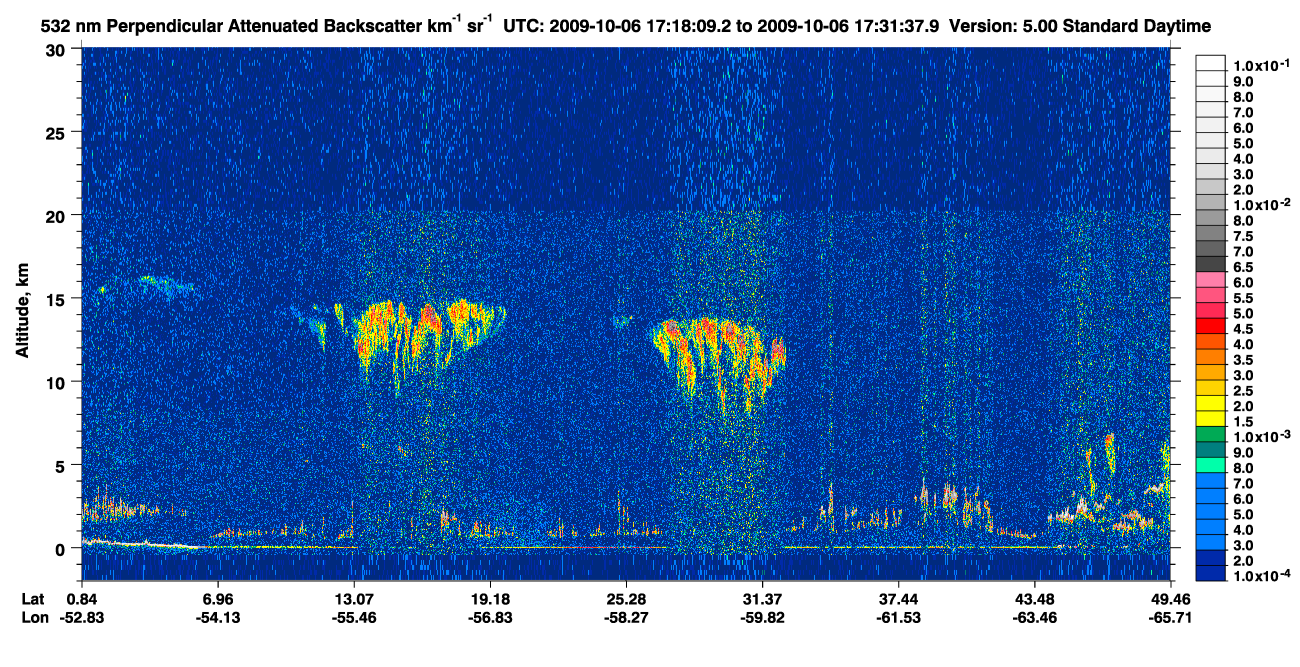Screen dimensions: 1300x667
Task: Click the latitude value '19.18'
Action: 490,599
